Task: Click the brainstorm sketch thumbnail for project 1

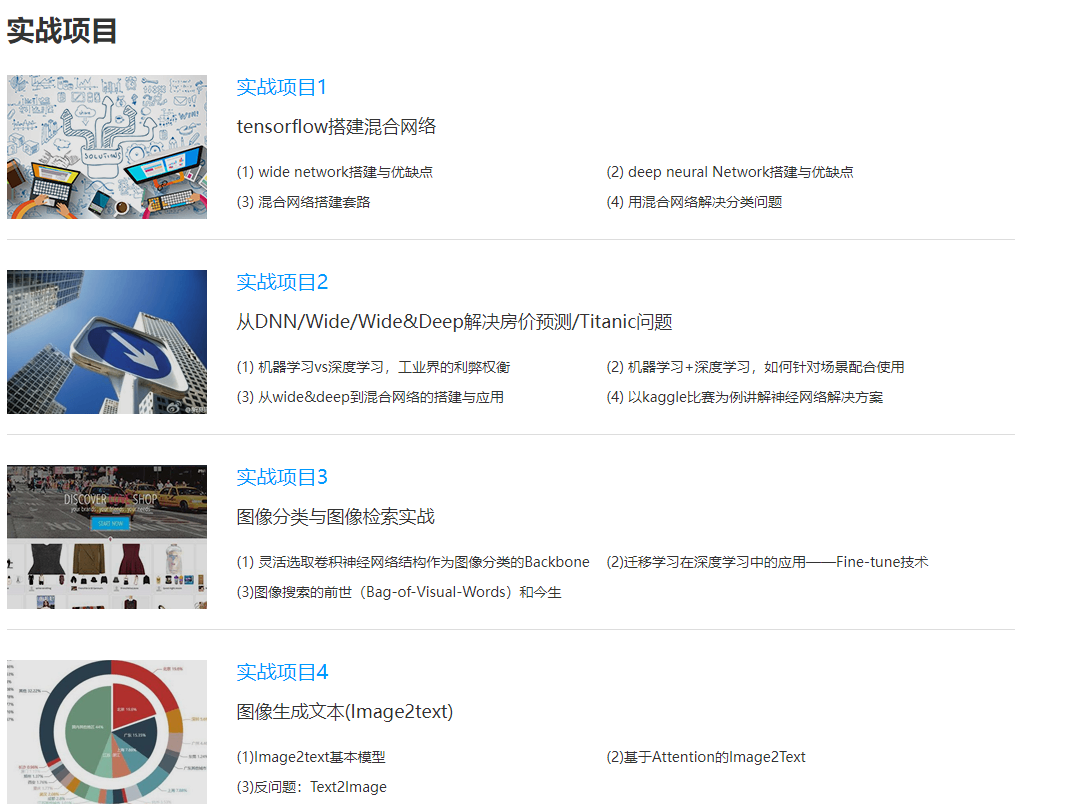Action: tap(107, 147)
